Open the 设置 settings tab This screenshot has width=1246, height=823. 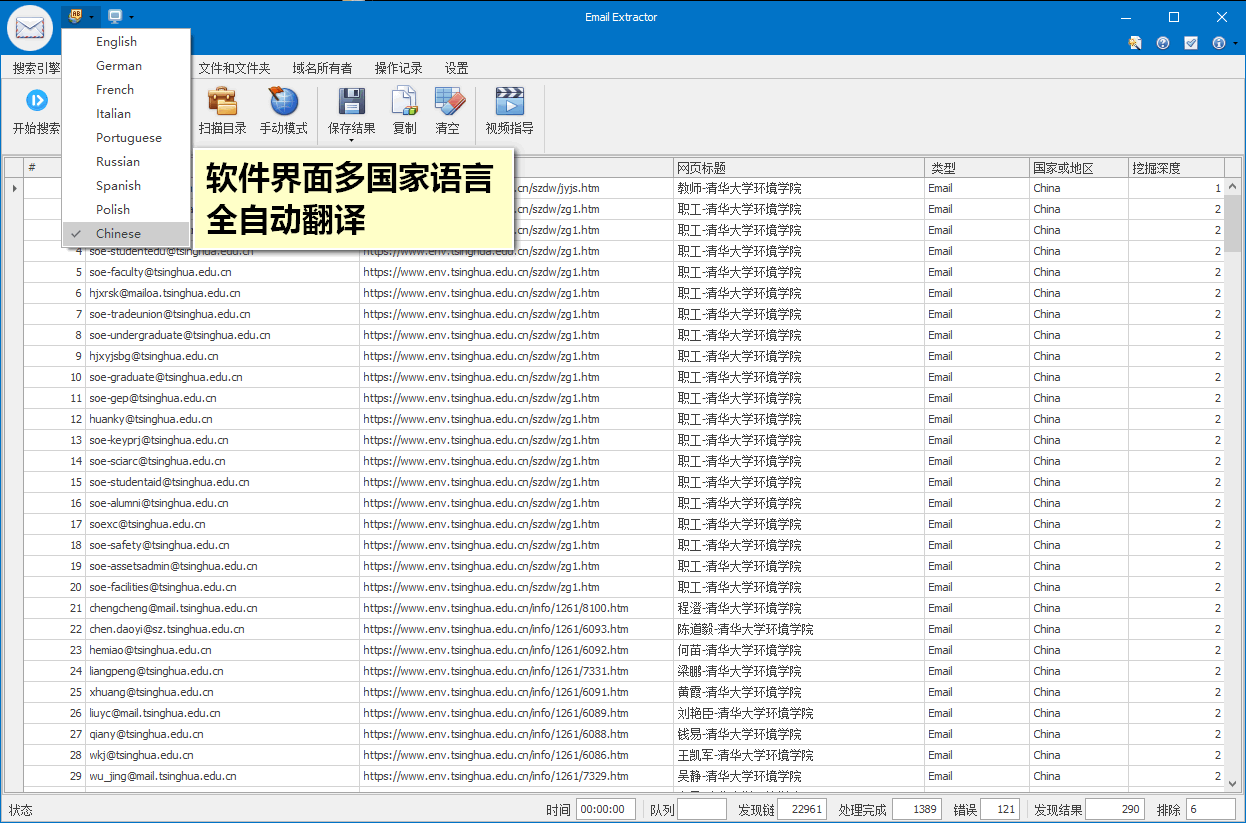(456, 69)
